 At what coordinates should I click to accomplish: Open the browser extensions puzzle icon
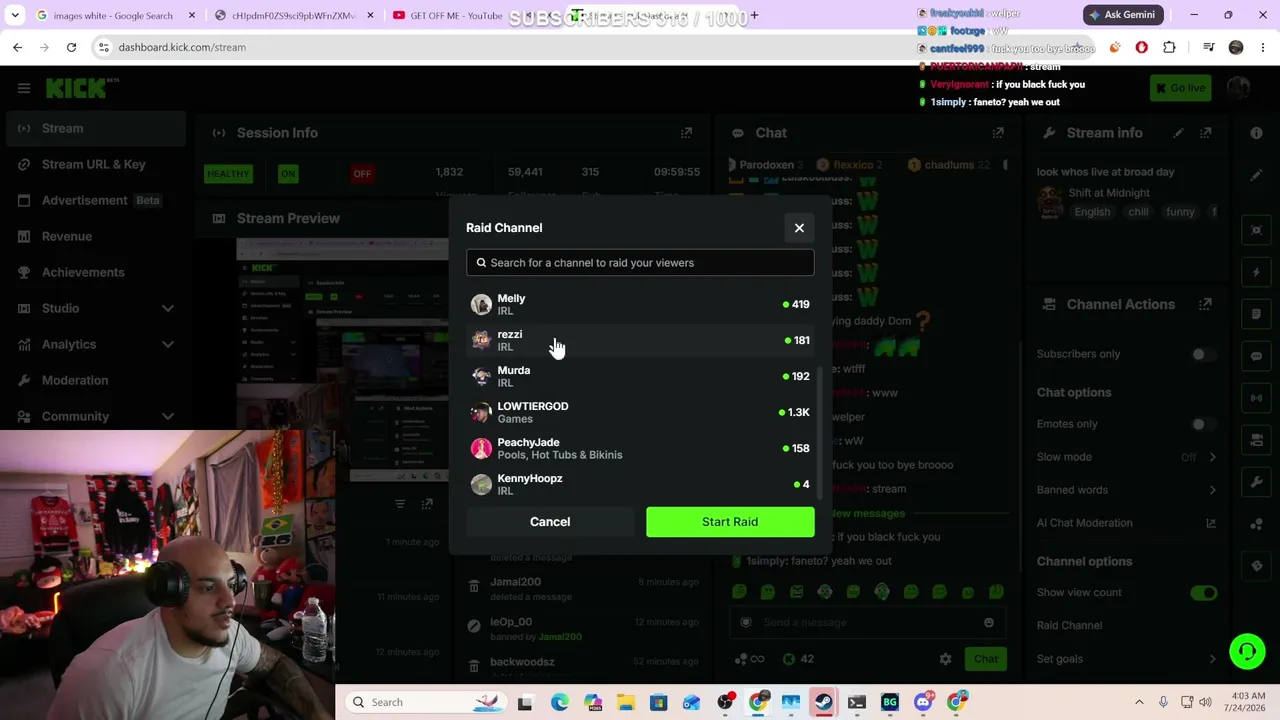pyautogui.click(x=1169, y=47)
